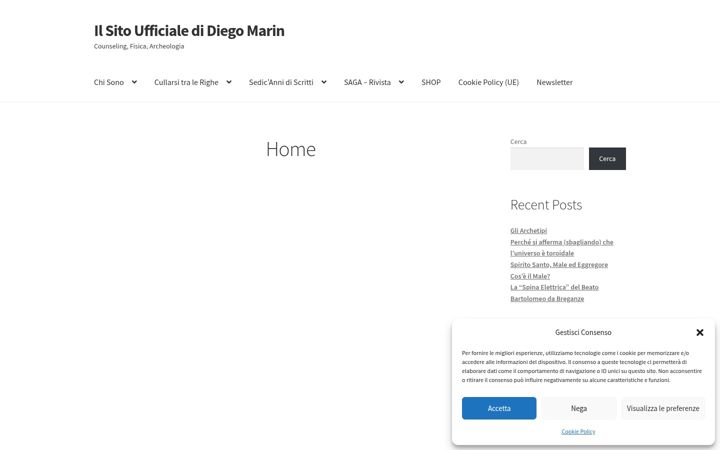The height and width of the screenshot is (450, 720).
Task: Open Spirito Santo, Male ed Eggregore post
Action: [x=559, y=264]
